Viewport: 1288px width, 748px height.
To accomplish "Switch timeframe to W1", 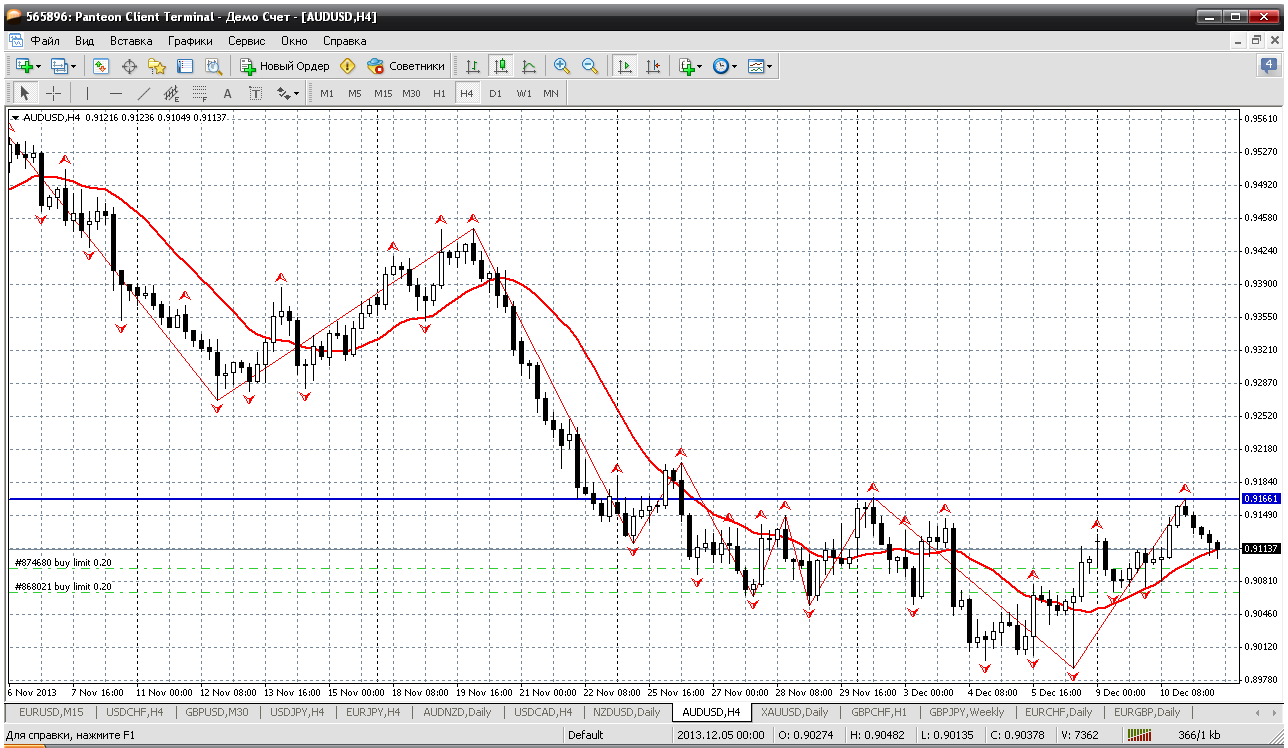I will [523, 93].
